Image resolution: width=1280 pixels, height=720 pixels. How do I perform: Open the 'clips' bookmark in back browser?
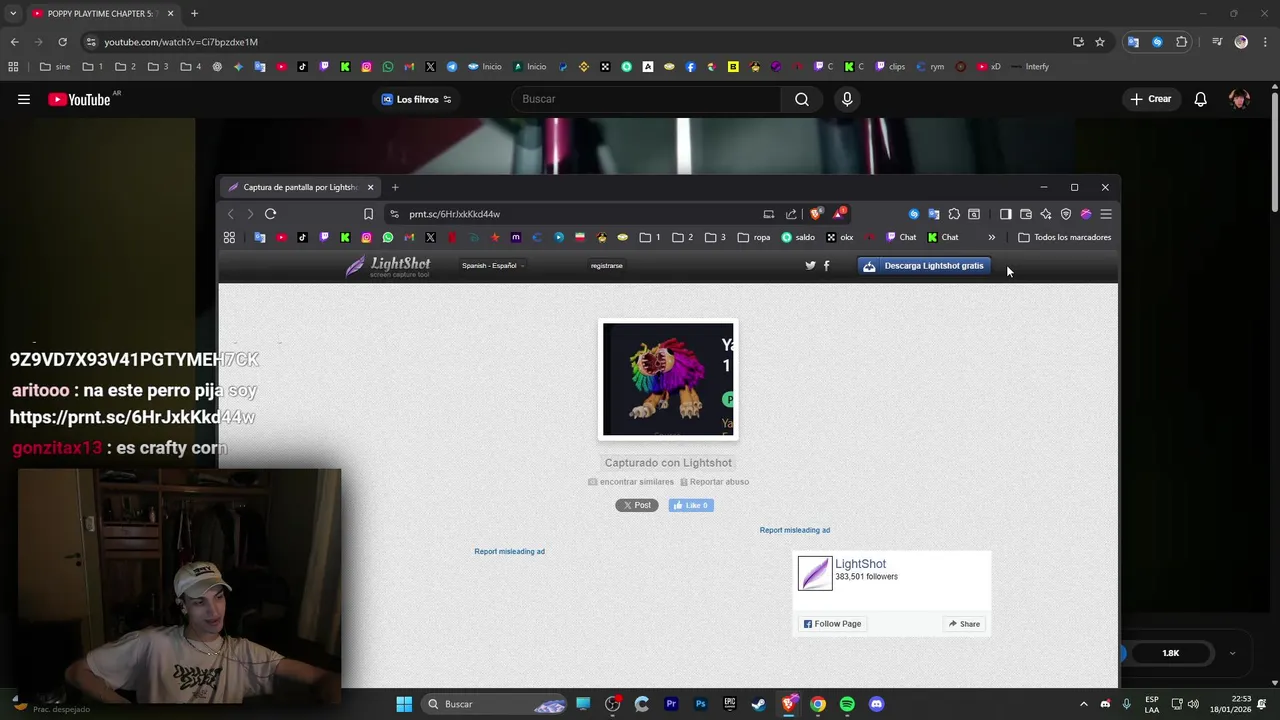[x=890, y=67]
